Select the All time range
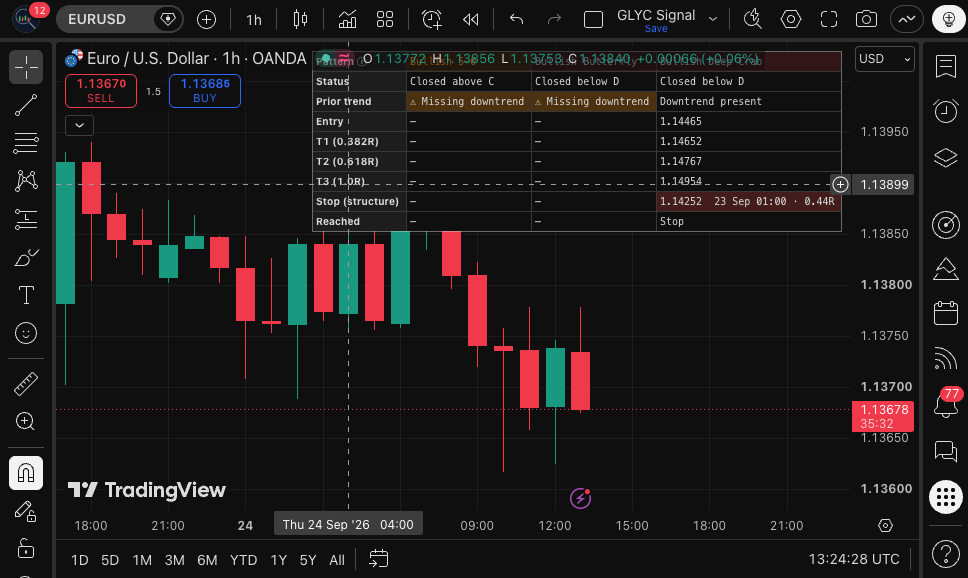The image size is (968, 578). [337, 560]
